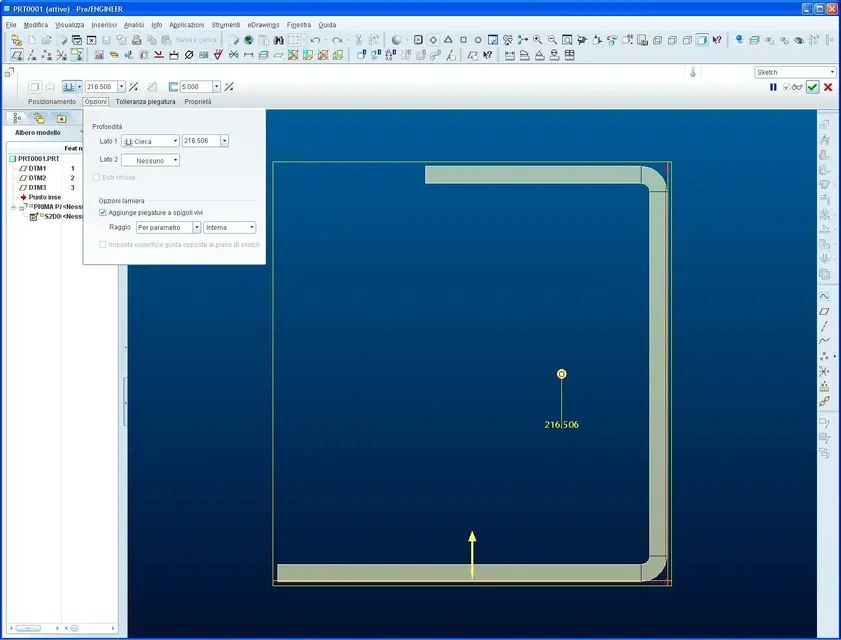Open the model tree tab icon
Image resolution: width=841 pixels, height=640 pixels.
pyautogui.click(x=17, y=118)
